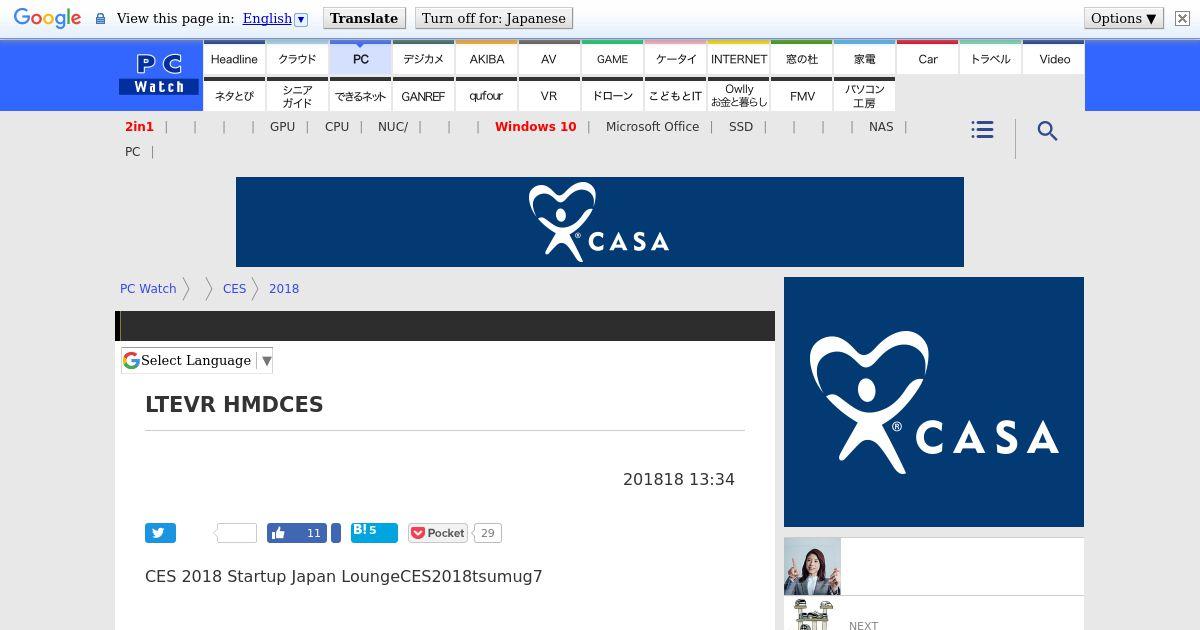Open the 窓の杜 tab
This screenshot has height=630, width=1200.
click(801, 58)
